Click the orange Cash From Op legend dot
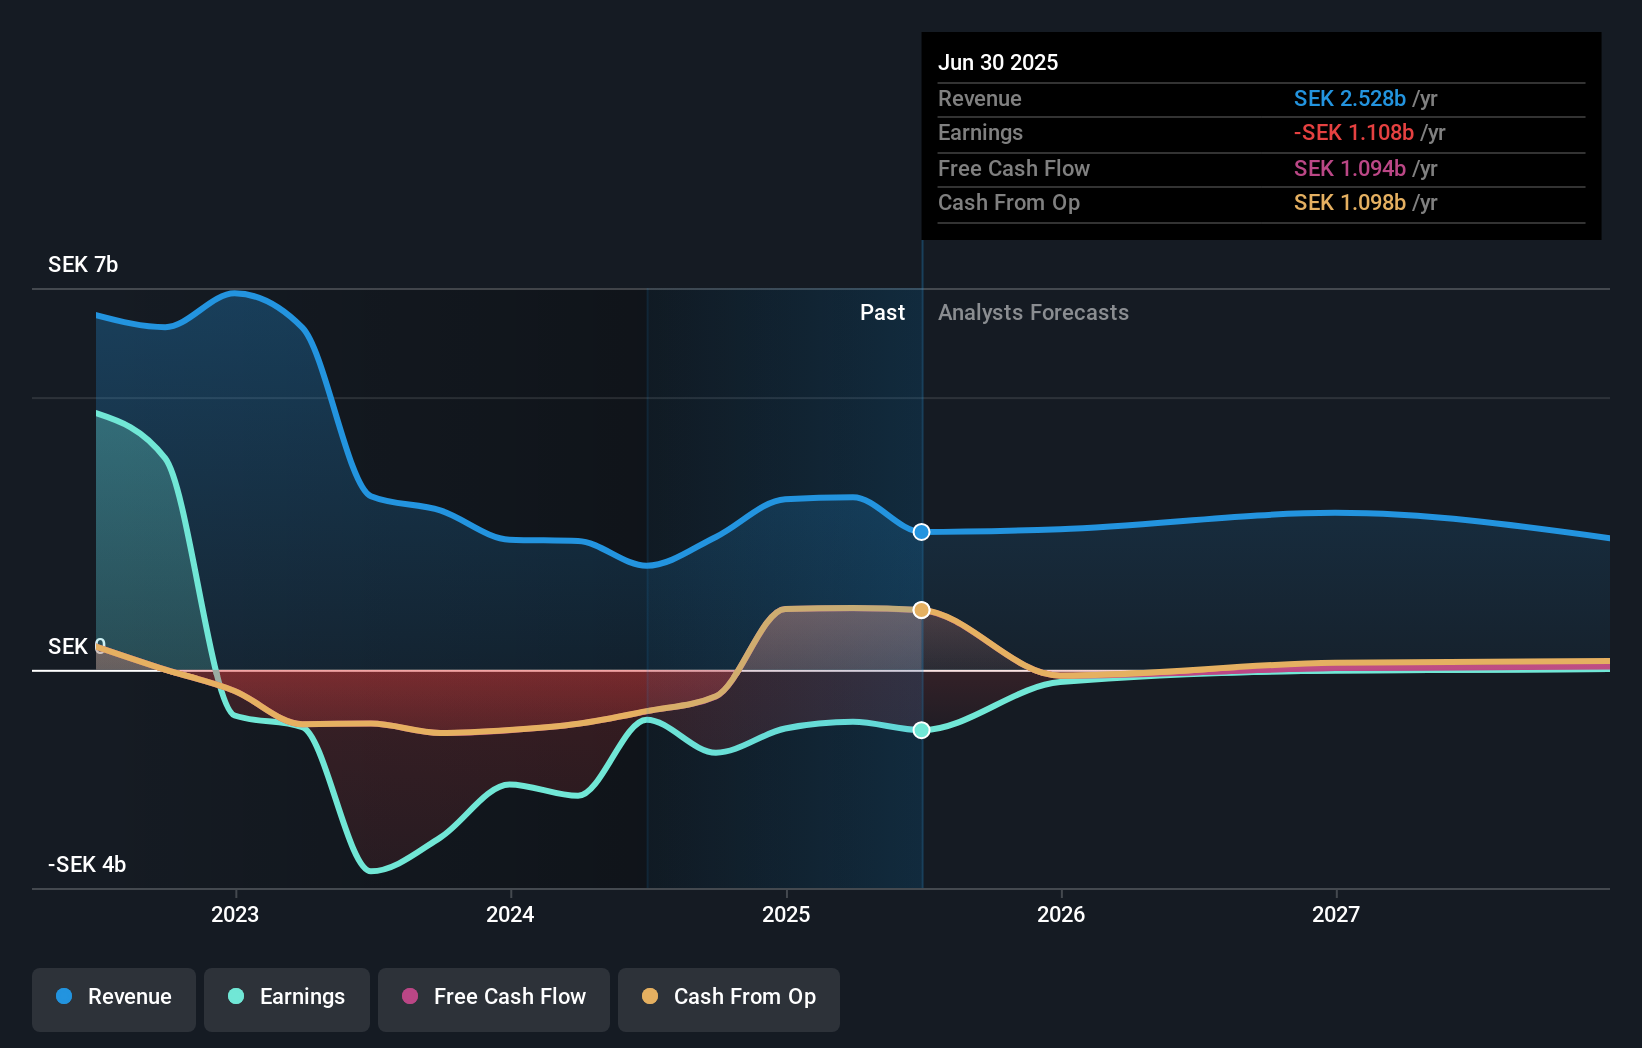This screenshot has width=1642, height=1048. pos(651,996)
